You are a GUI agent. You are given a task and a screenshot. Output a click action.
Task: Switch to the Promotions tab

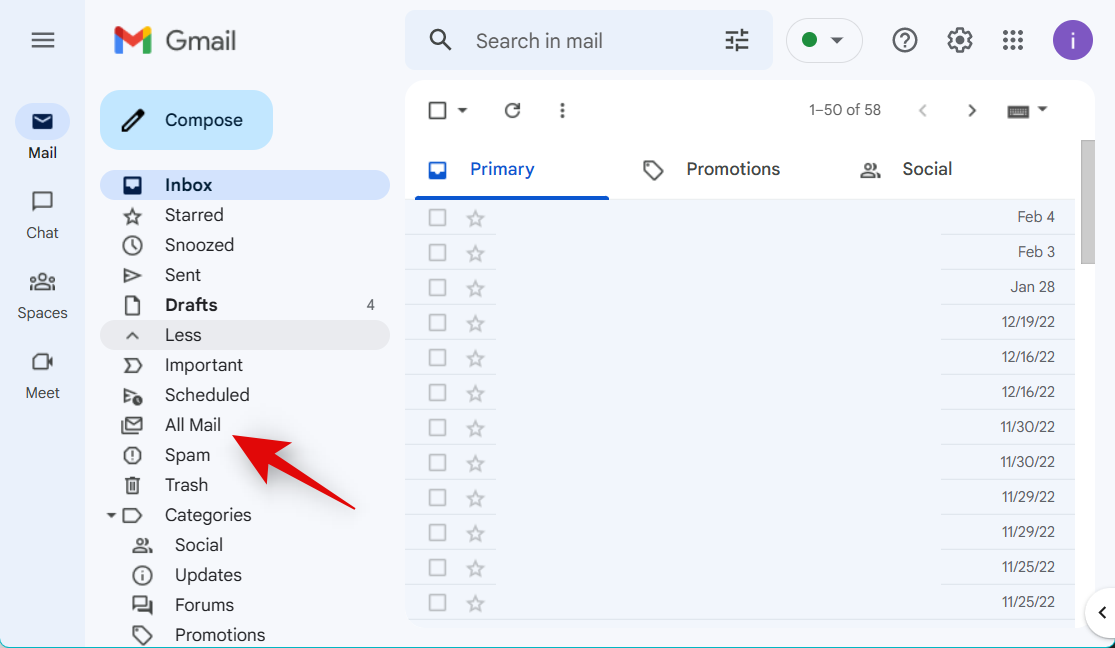pos(732,169)
